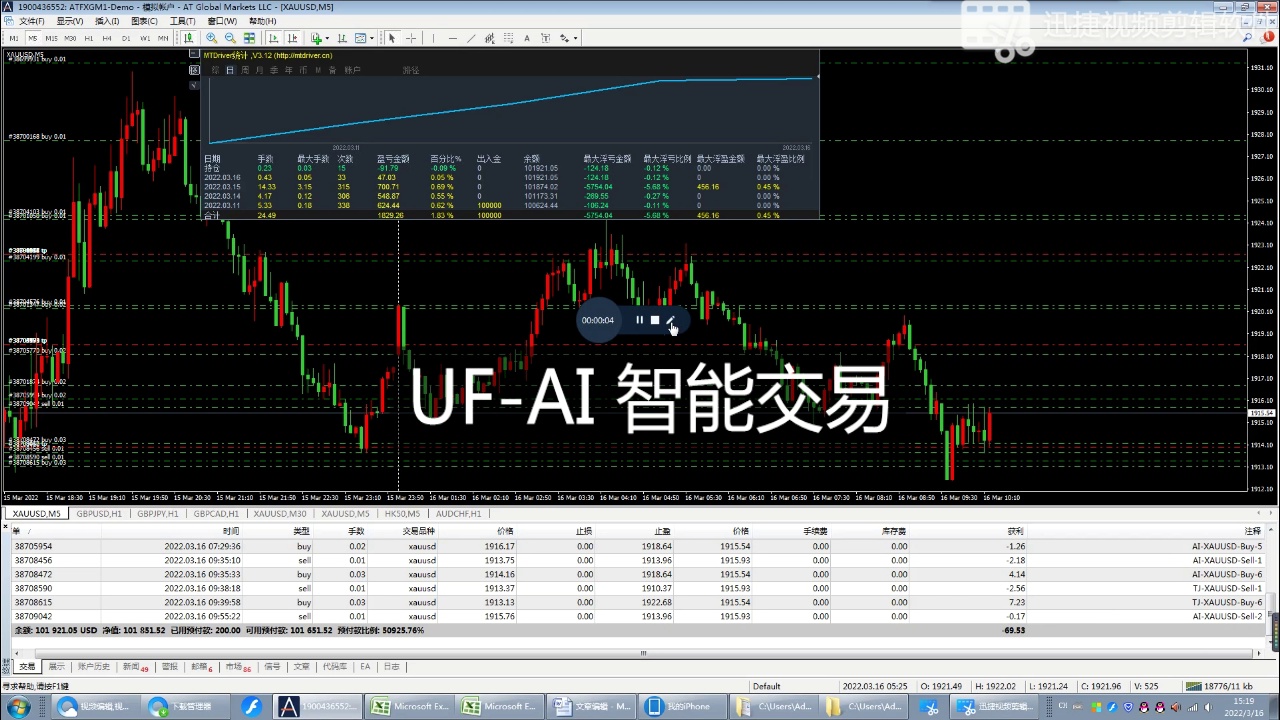Select the Fibonacci retracement tool
This screenshot has height=720, width=1280.
tap(508, 38)
